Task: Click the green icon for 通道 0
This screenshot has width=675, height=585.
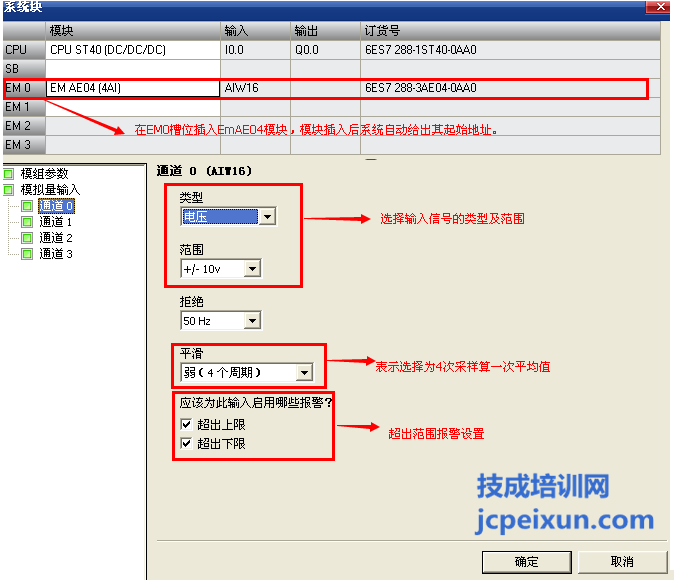Action: (x=27, y=206)
